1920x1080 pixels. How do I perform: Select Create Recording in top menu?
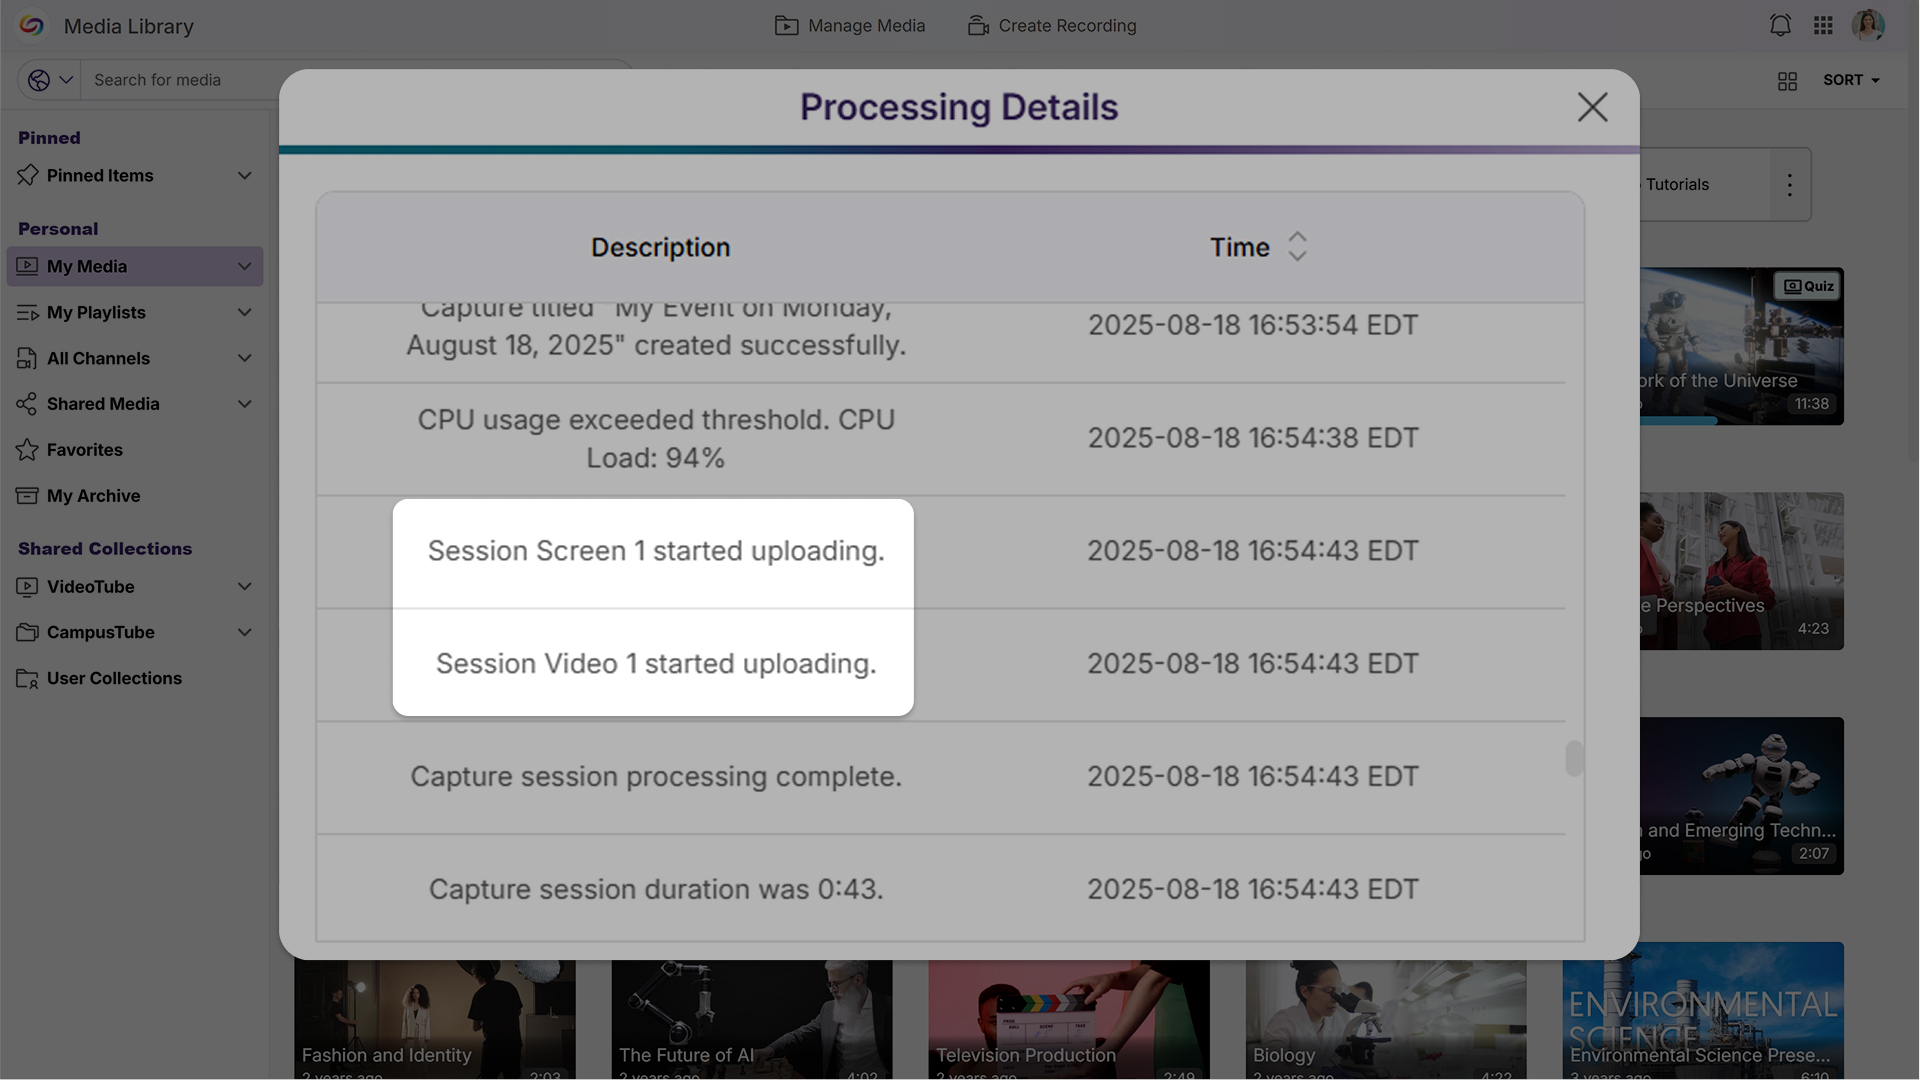click(x=1052, y=26)
